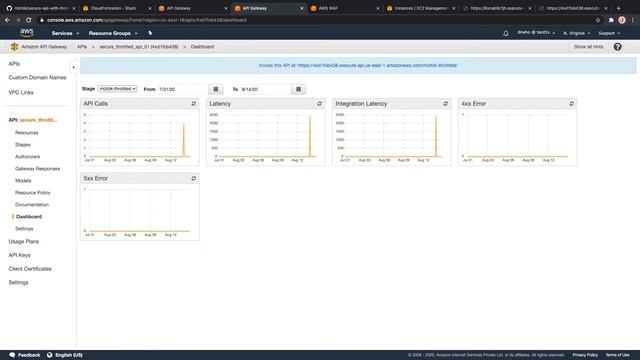Viewport: 640px width, 360px height.
Task: Refresh the API Calls chart
Action: 193,104
